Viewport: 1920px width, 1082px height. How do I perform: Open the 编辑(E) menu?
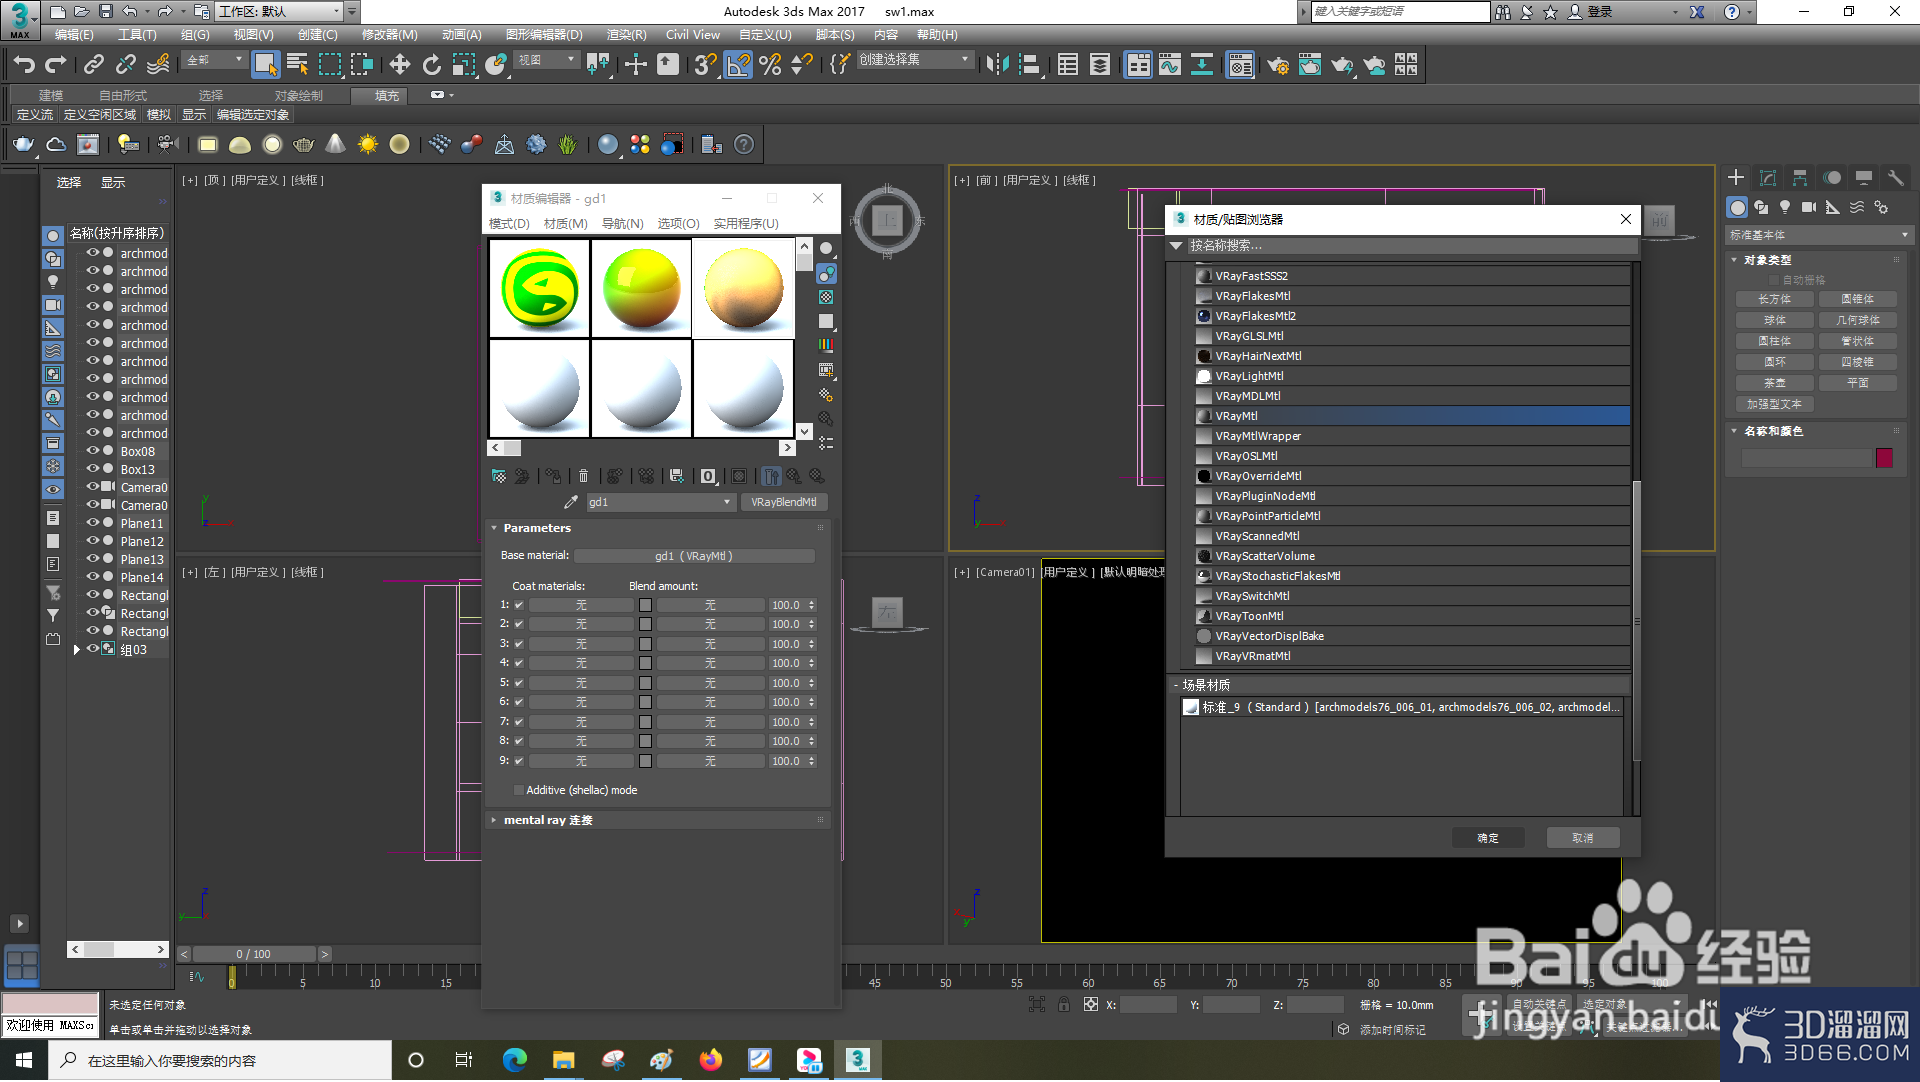[74, 34]
